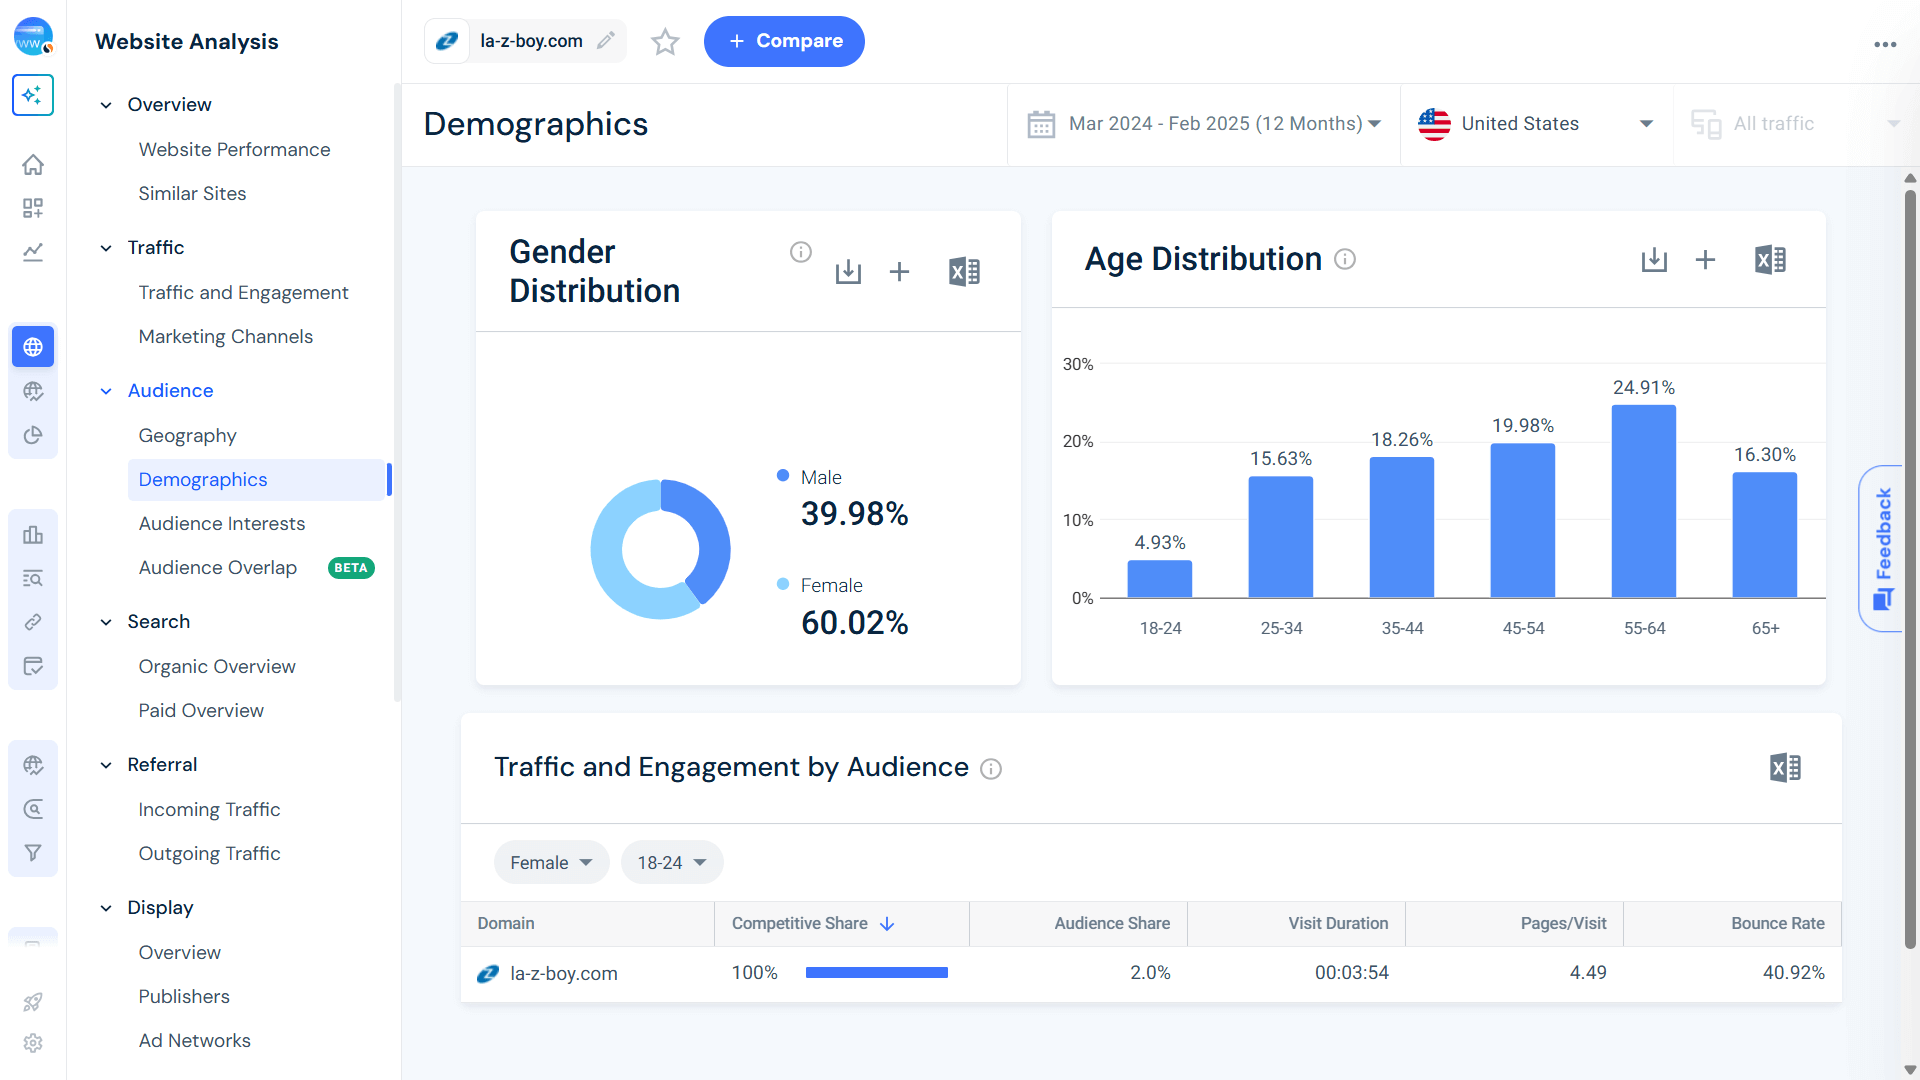This screenshot has width=1920, height=1080.
Task: Collapse the Traffic section in sidebar
Action: 106,248
